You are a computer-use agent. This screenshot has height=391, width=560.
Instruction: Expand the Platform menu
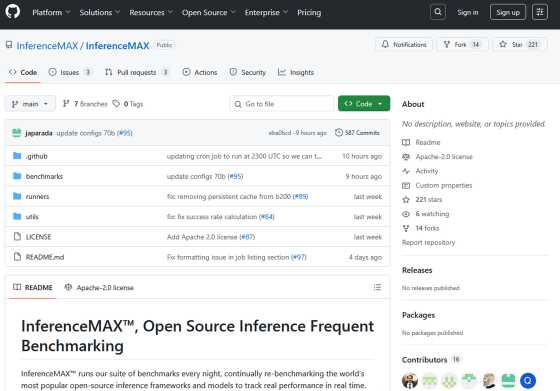51,12
